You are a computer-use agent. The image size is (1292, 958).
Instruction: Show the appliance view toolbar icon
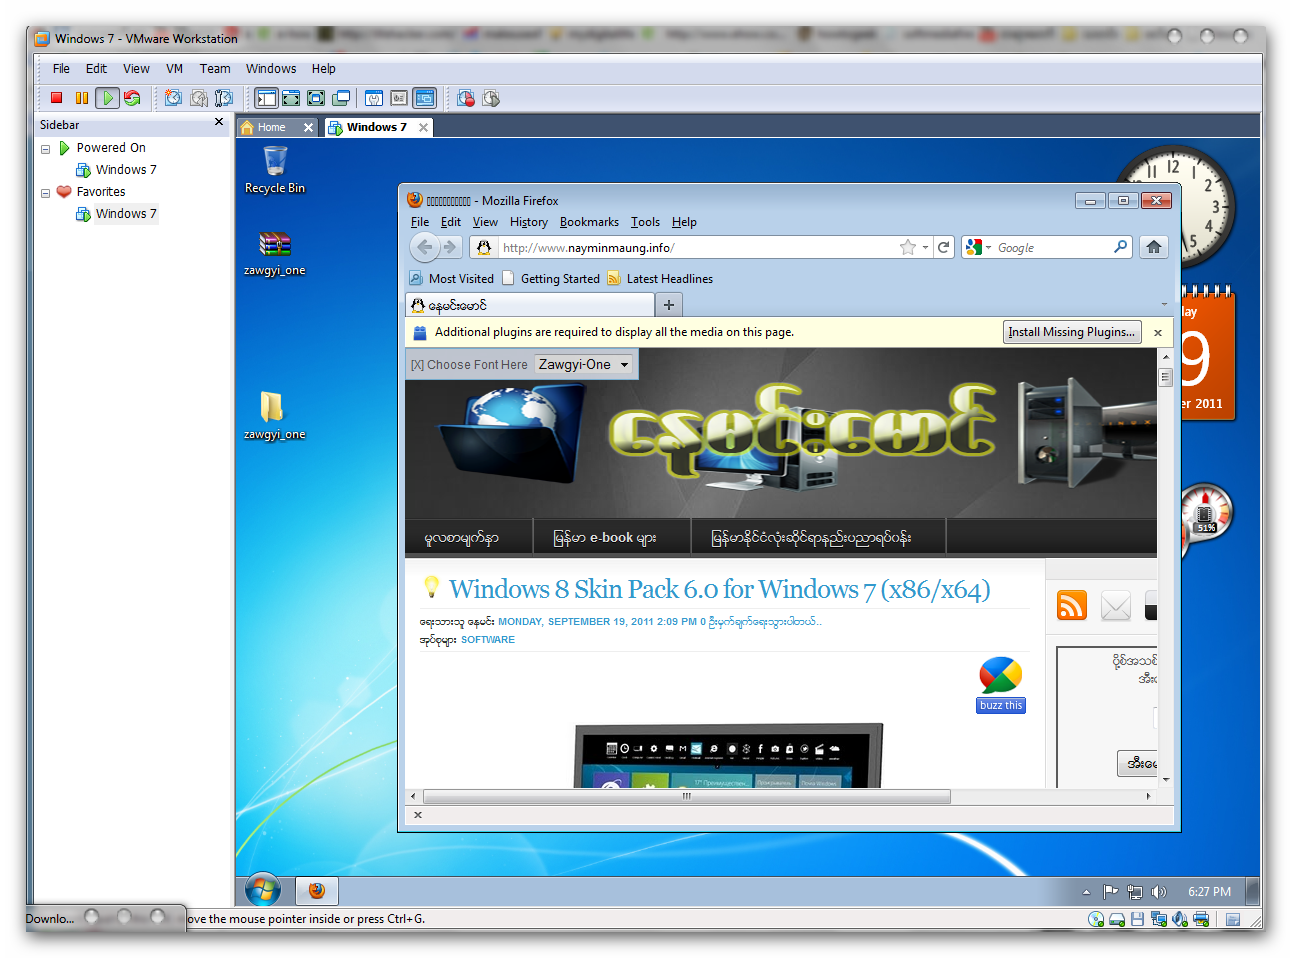[x=399, y=98]
